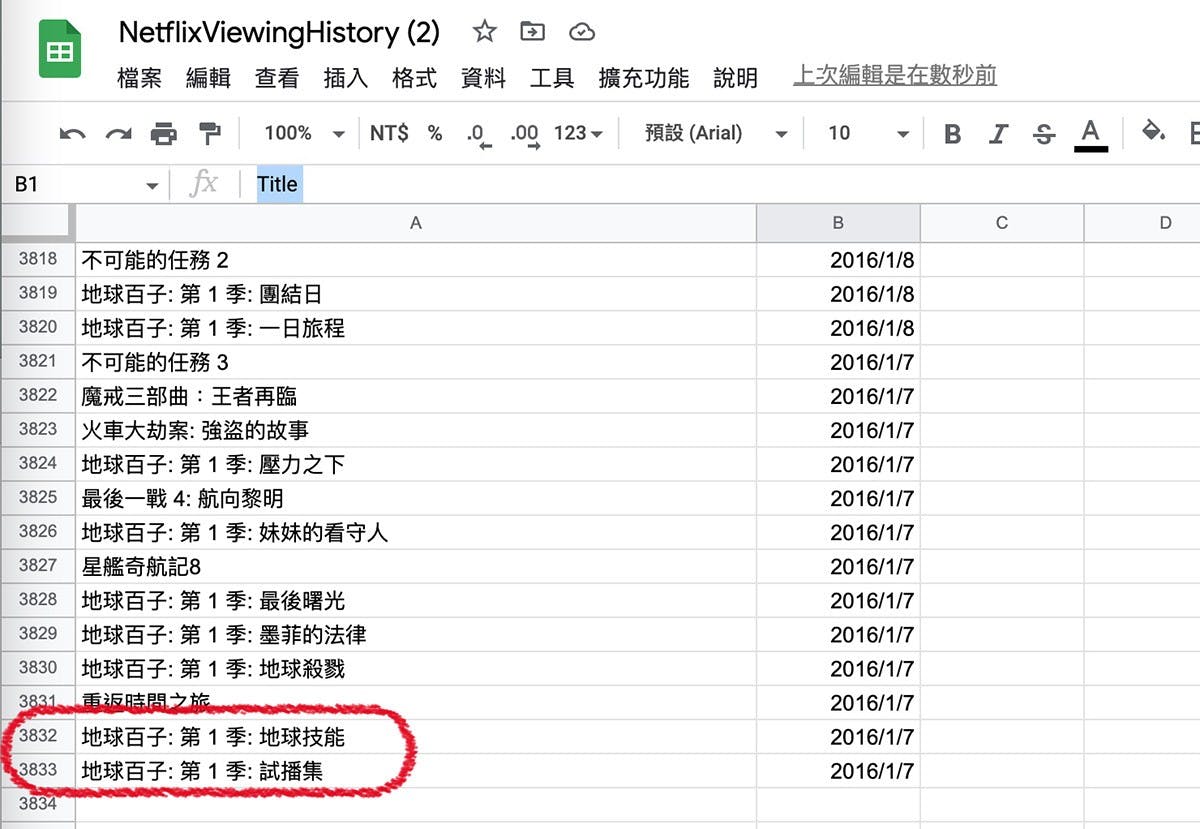The width and height of the screenshot is (1200, 829).
Task: Open the 預設 (Arial) font dropdown
Action: (x=716, y=133)
